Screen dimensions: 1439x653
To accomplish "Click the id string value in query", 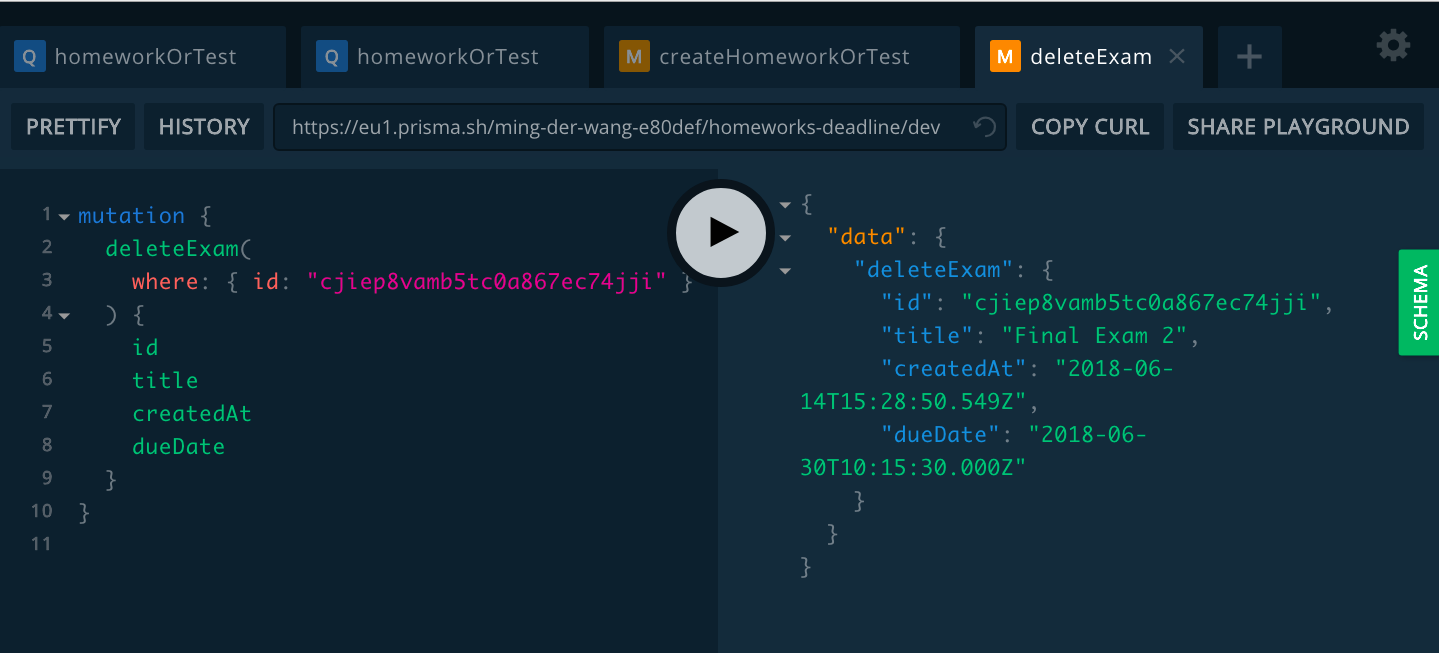I will point(486,282).
